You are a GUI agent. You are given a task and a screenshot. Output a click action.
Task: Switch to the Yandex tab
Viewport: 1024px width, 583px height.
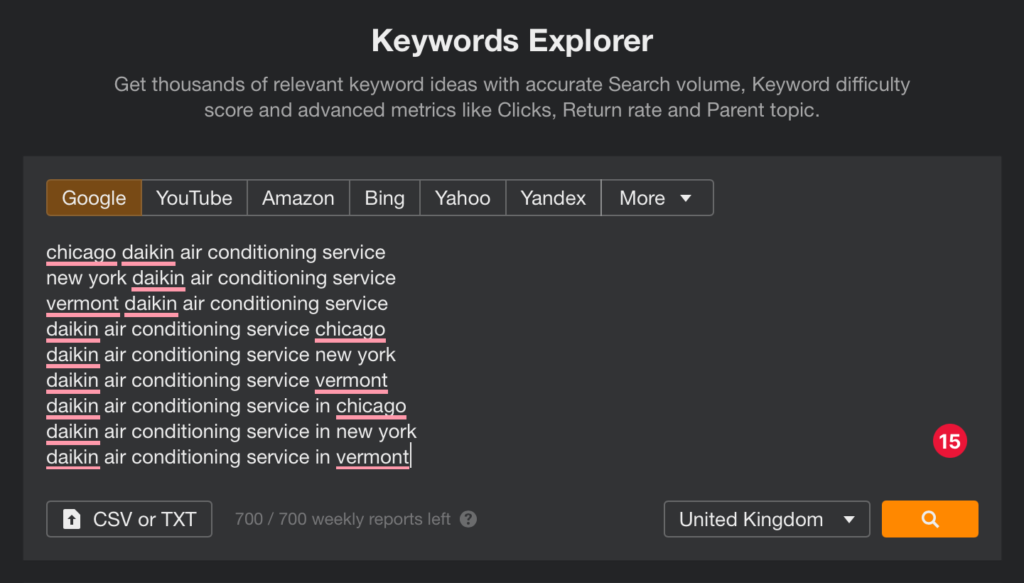point(553,198)
